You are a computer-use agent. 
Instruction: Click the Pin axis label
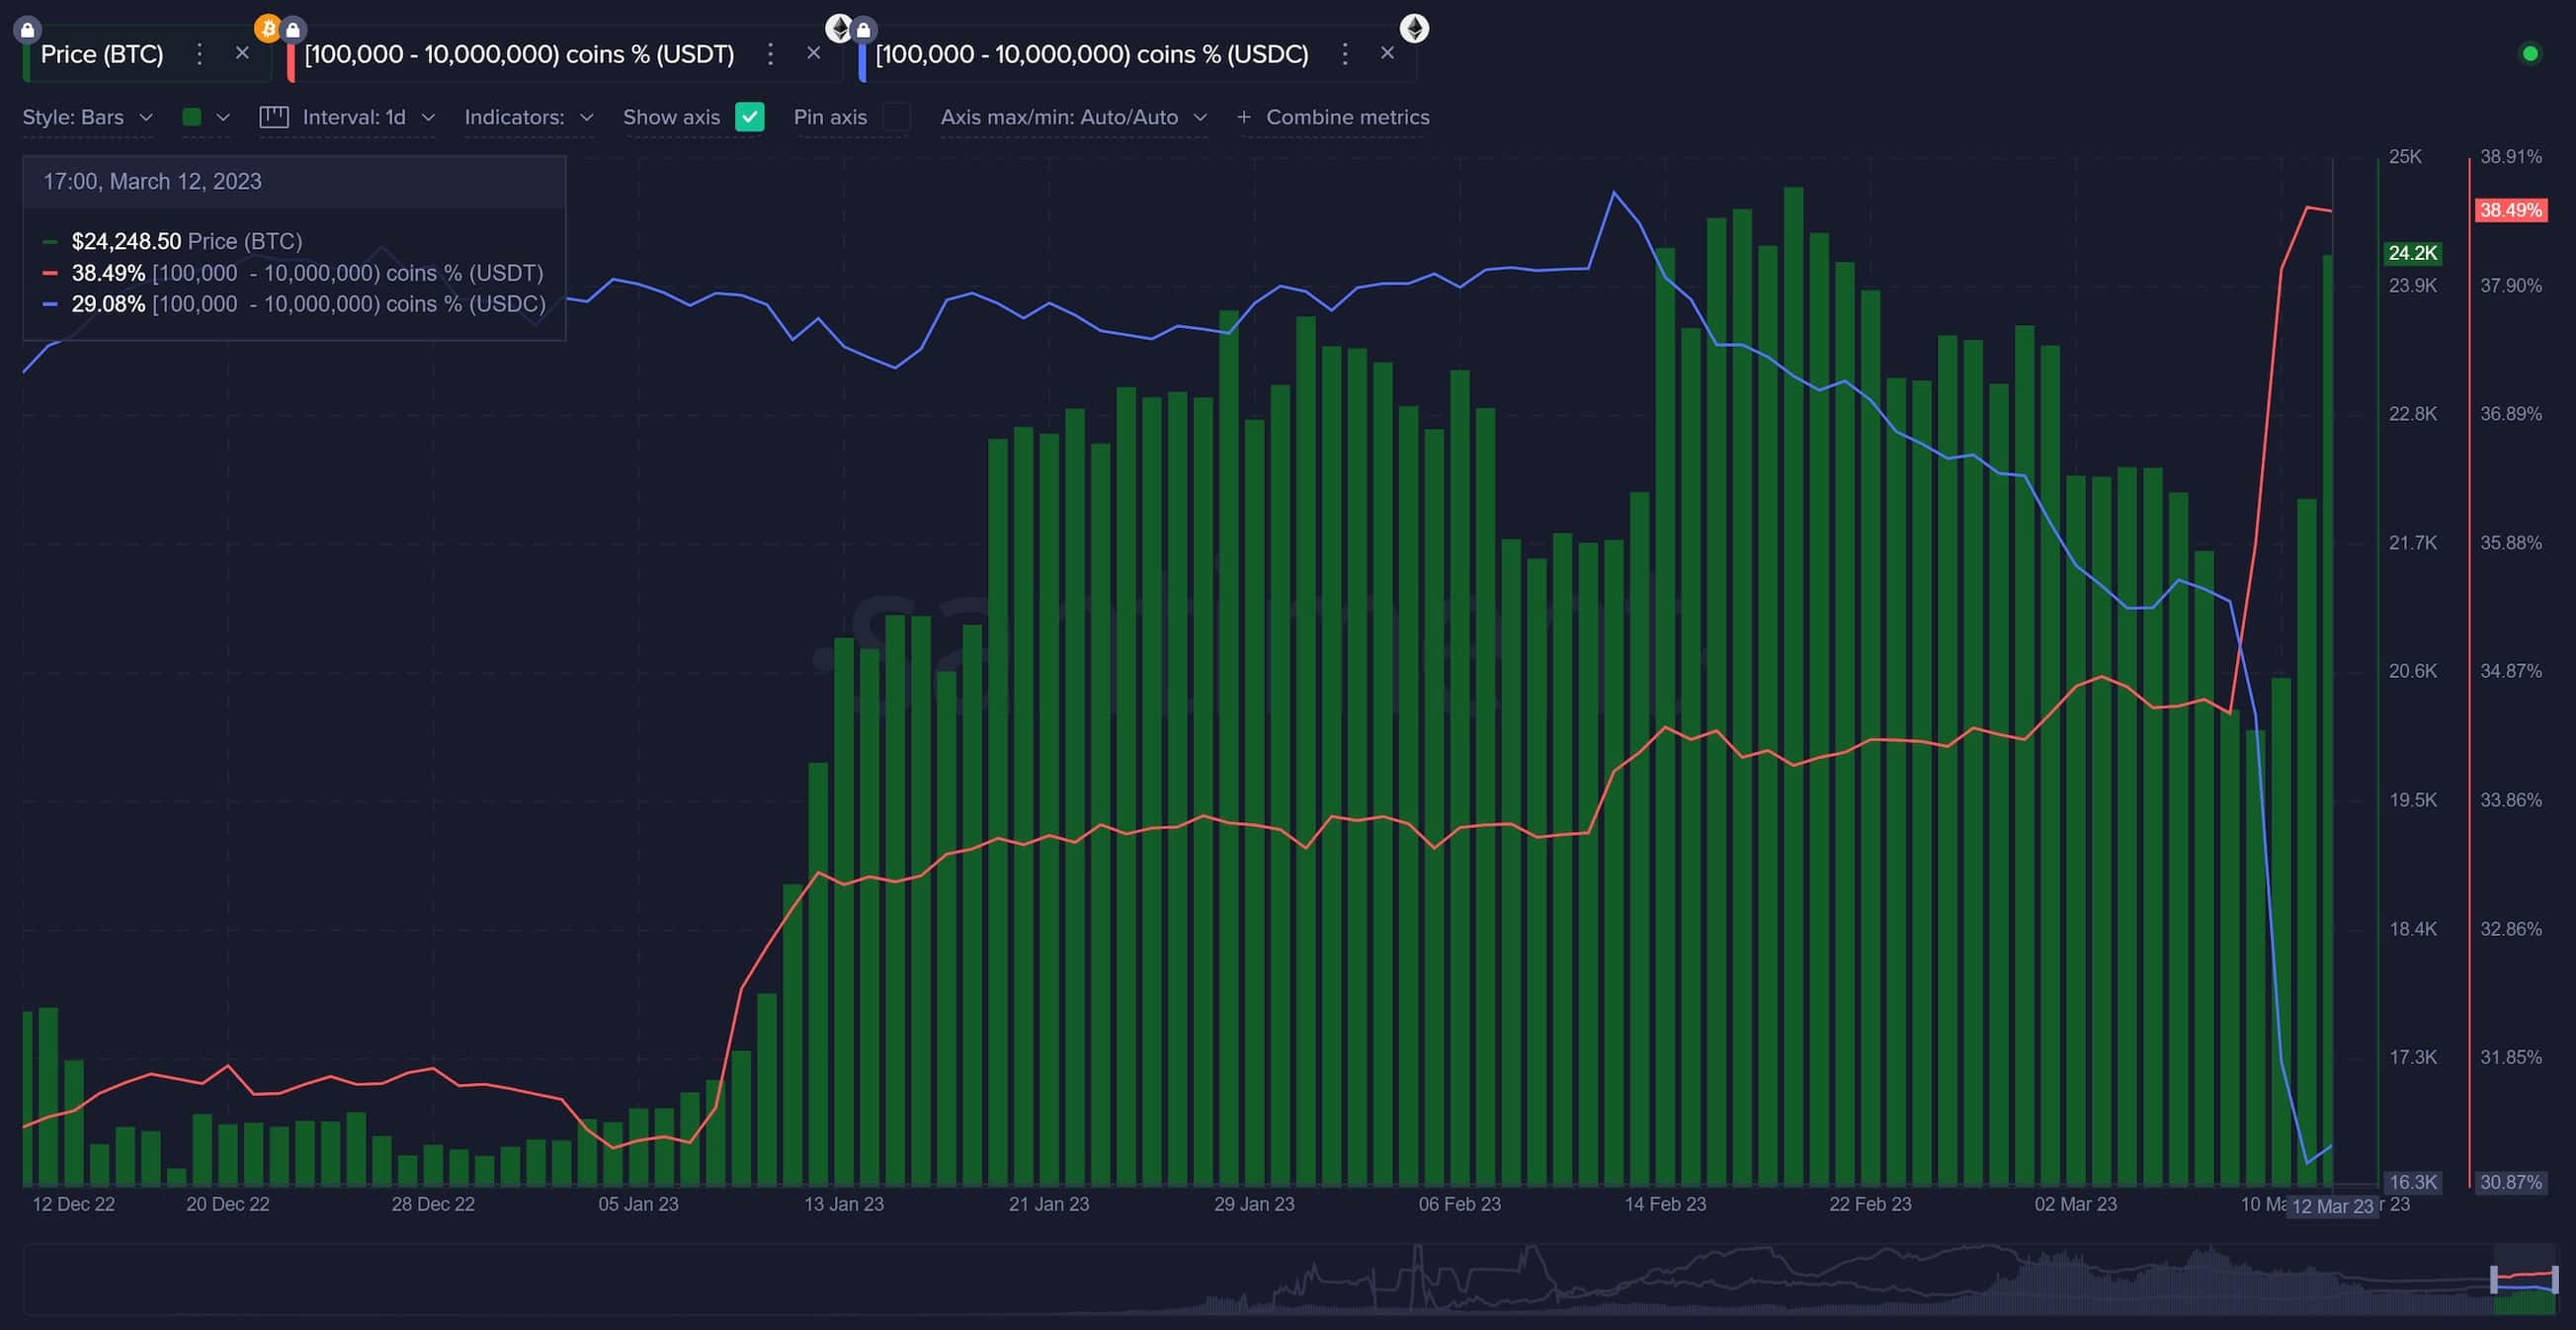[830, 117]
